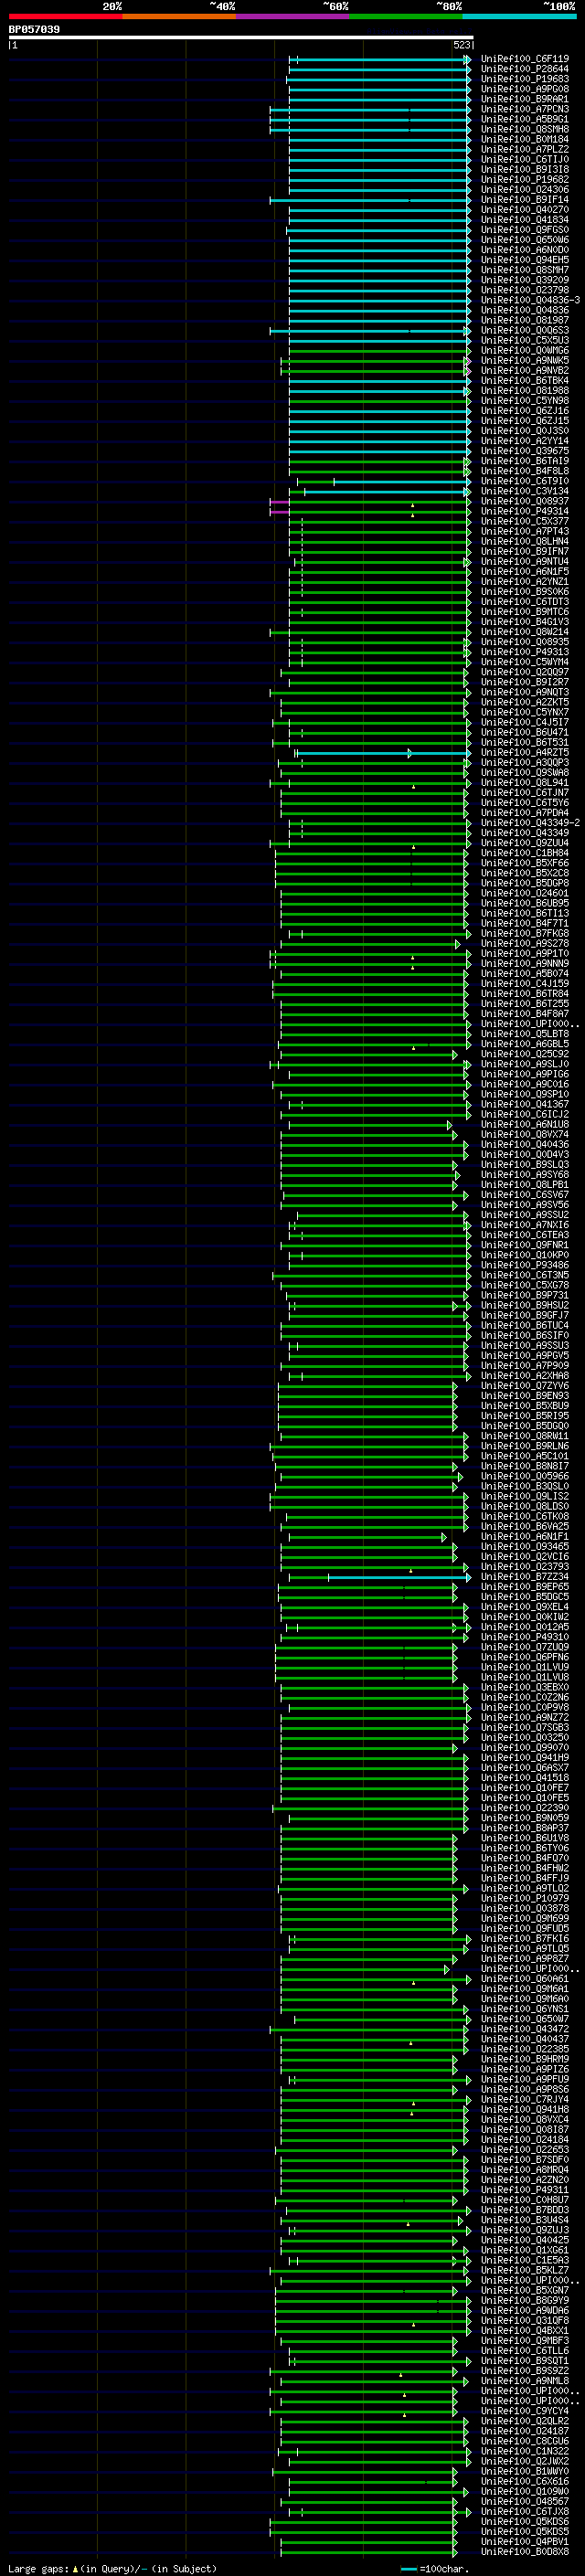Select the UniRef100_A2YY14 label
Screen dimensions: 585x2576
(524, 441)
